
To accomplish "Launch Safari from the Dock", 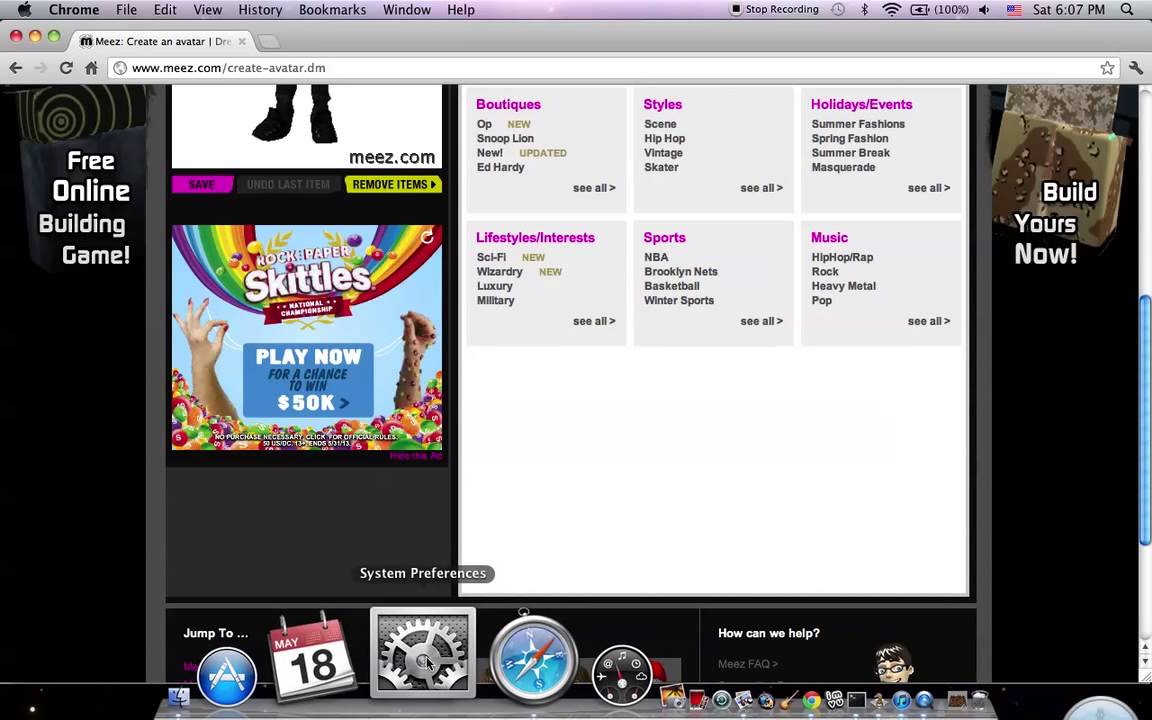I will click(x=533, y=659).
